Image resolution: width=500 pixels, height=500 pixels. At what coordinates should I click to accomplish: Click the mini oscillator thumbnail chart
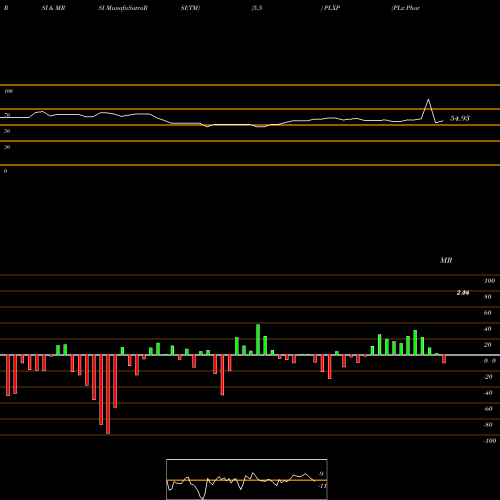tap(247, 479)
